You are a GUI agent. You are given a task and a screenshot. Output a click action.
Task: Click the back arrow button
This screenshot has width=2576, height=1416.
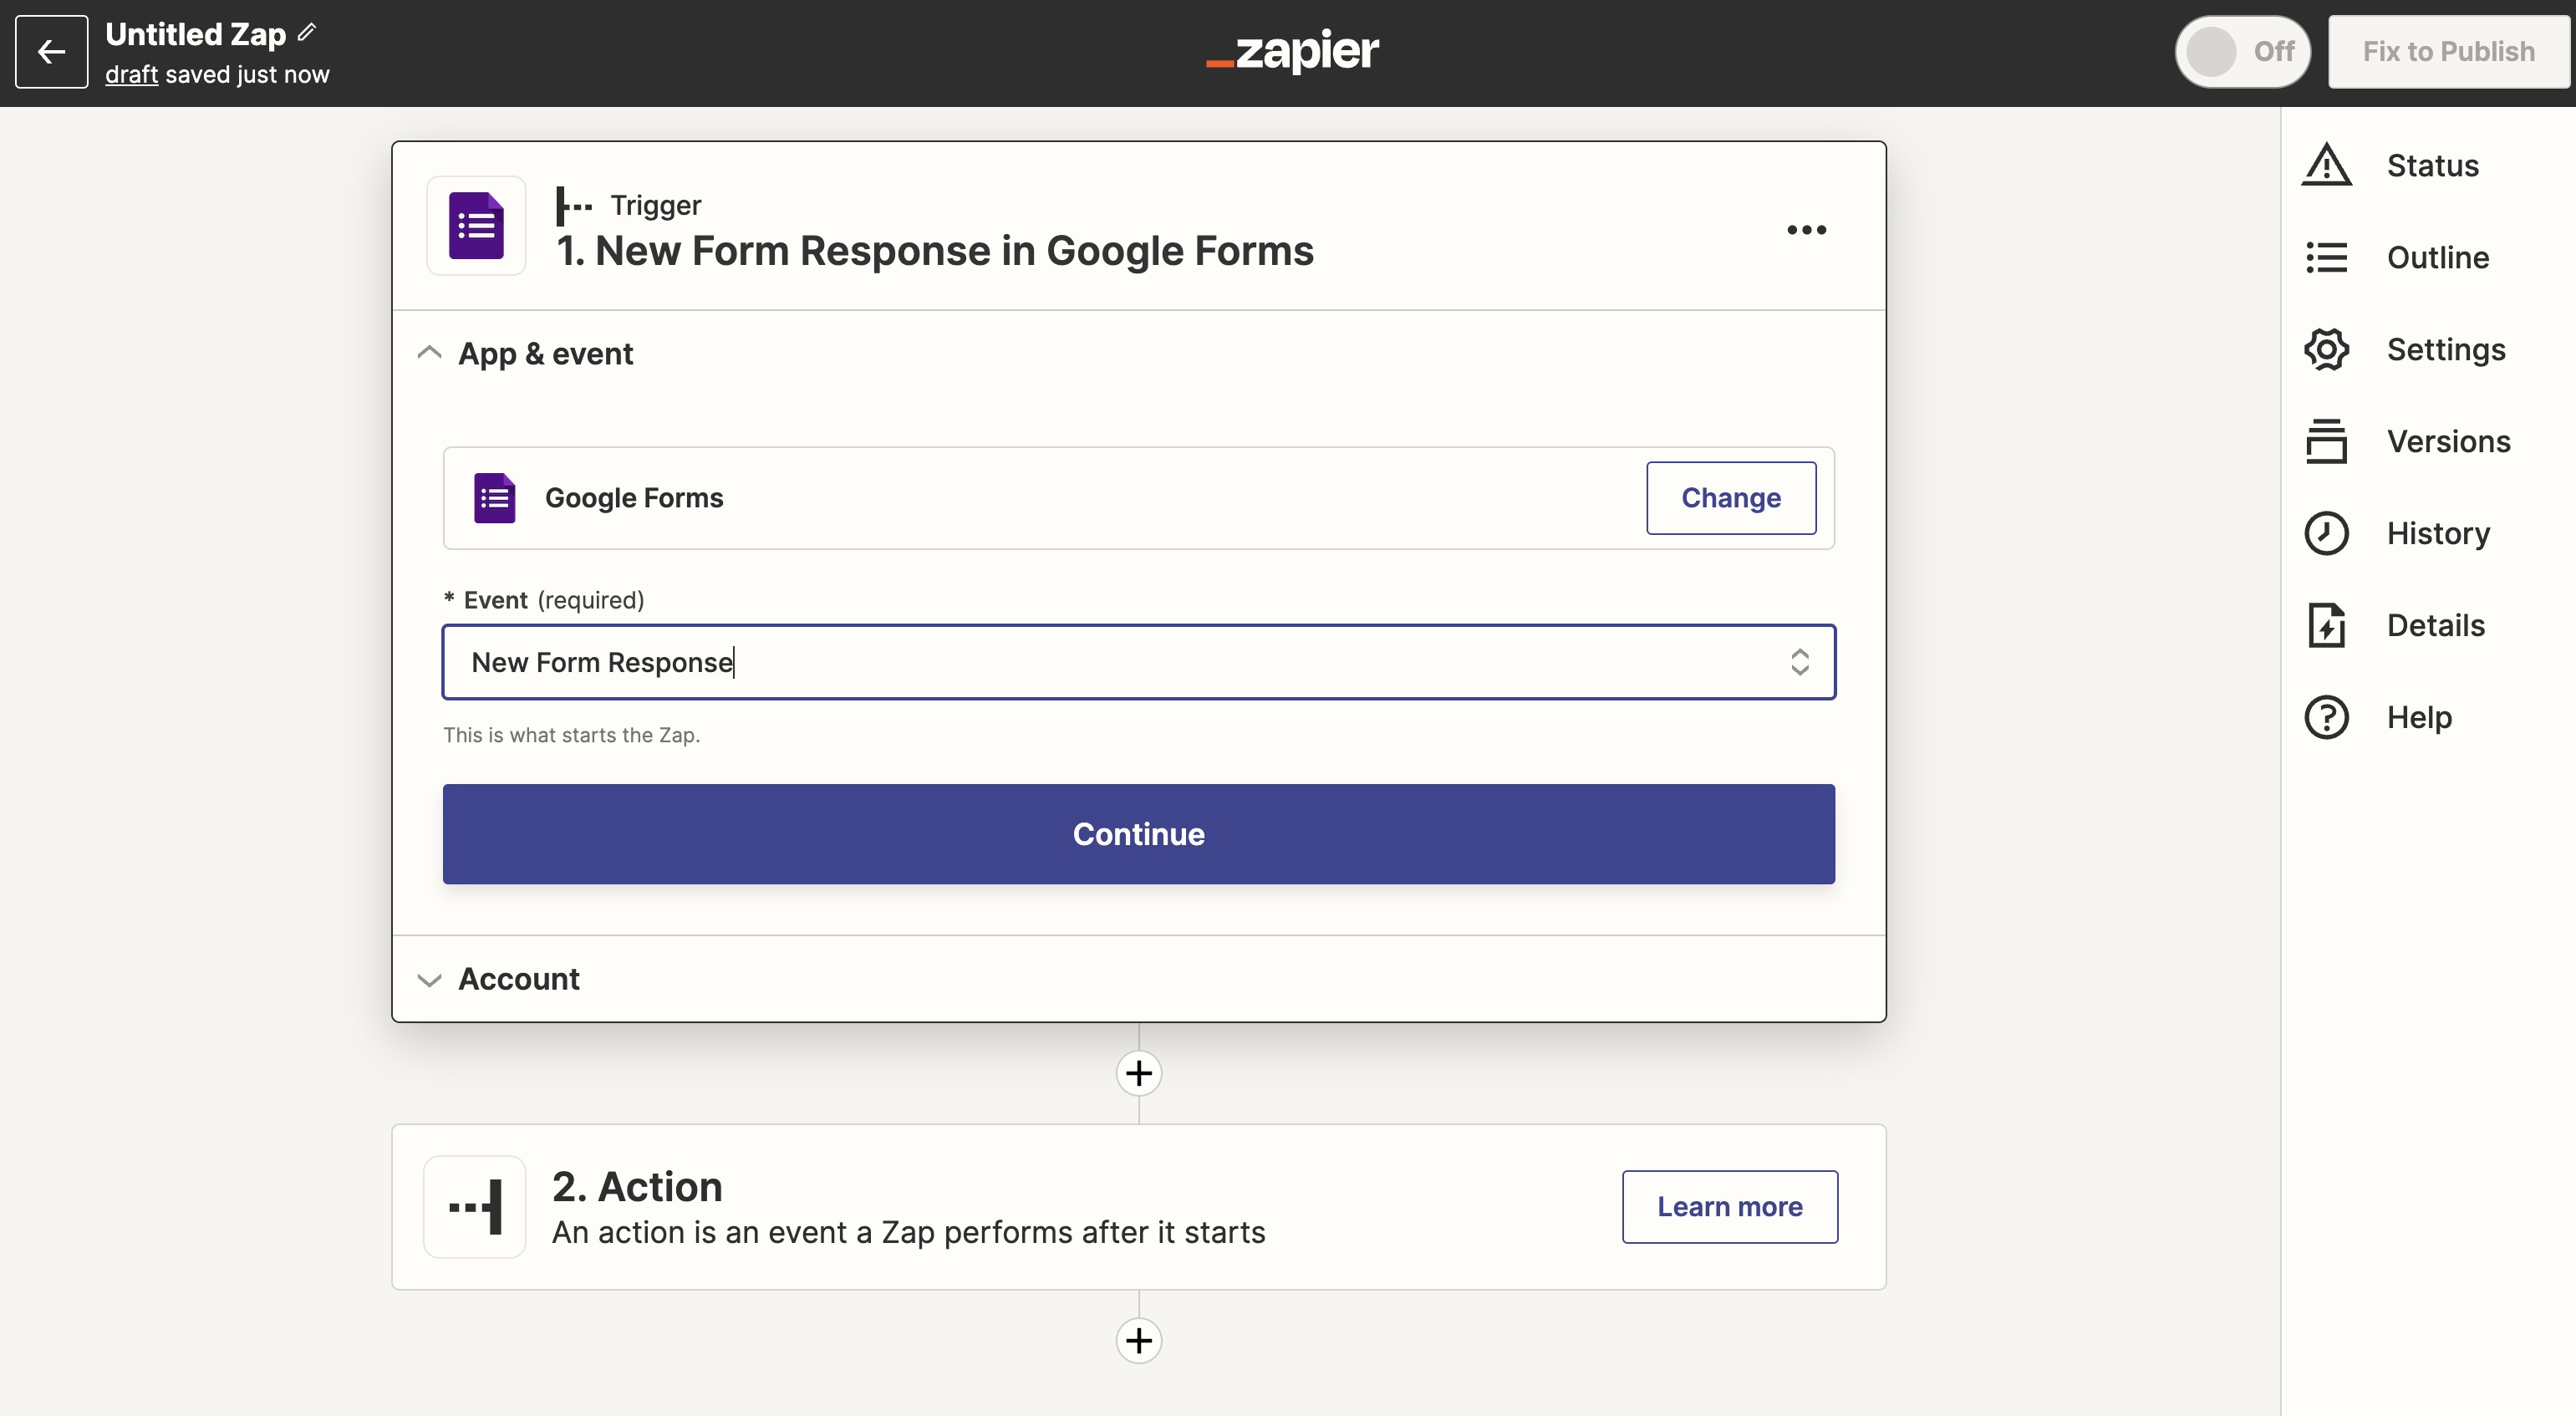(51, 51)
